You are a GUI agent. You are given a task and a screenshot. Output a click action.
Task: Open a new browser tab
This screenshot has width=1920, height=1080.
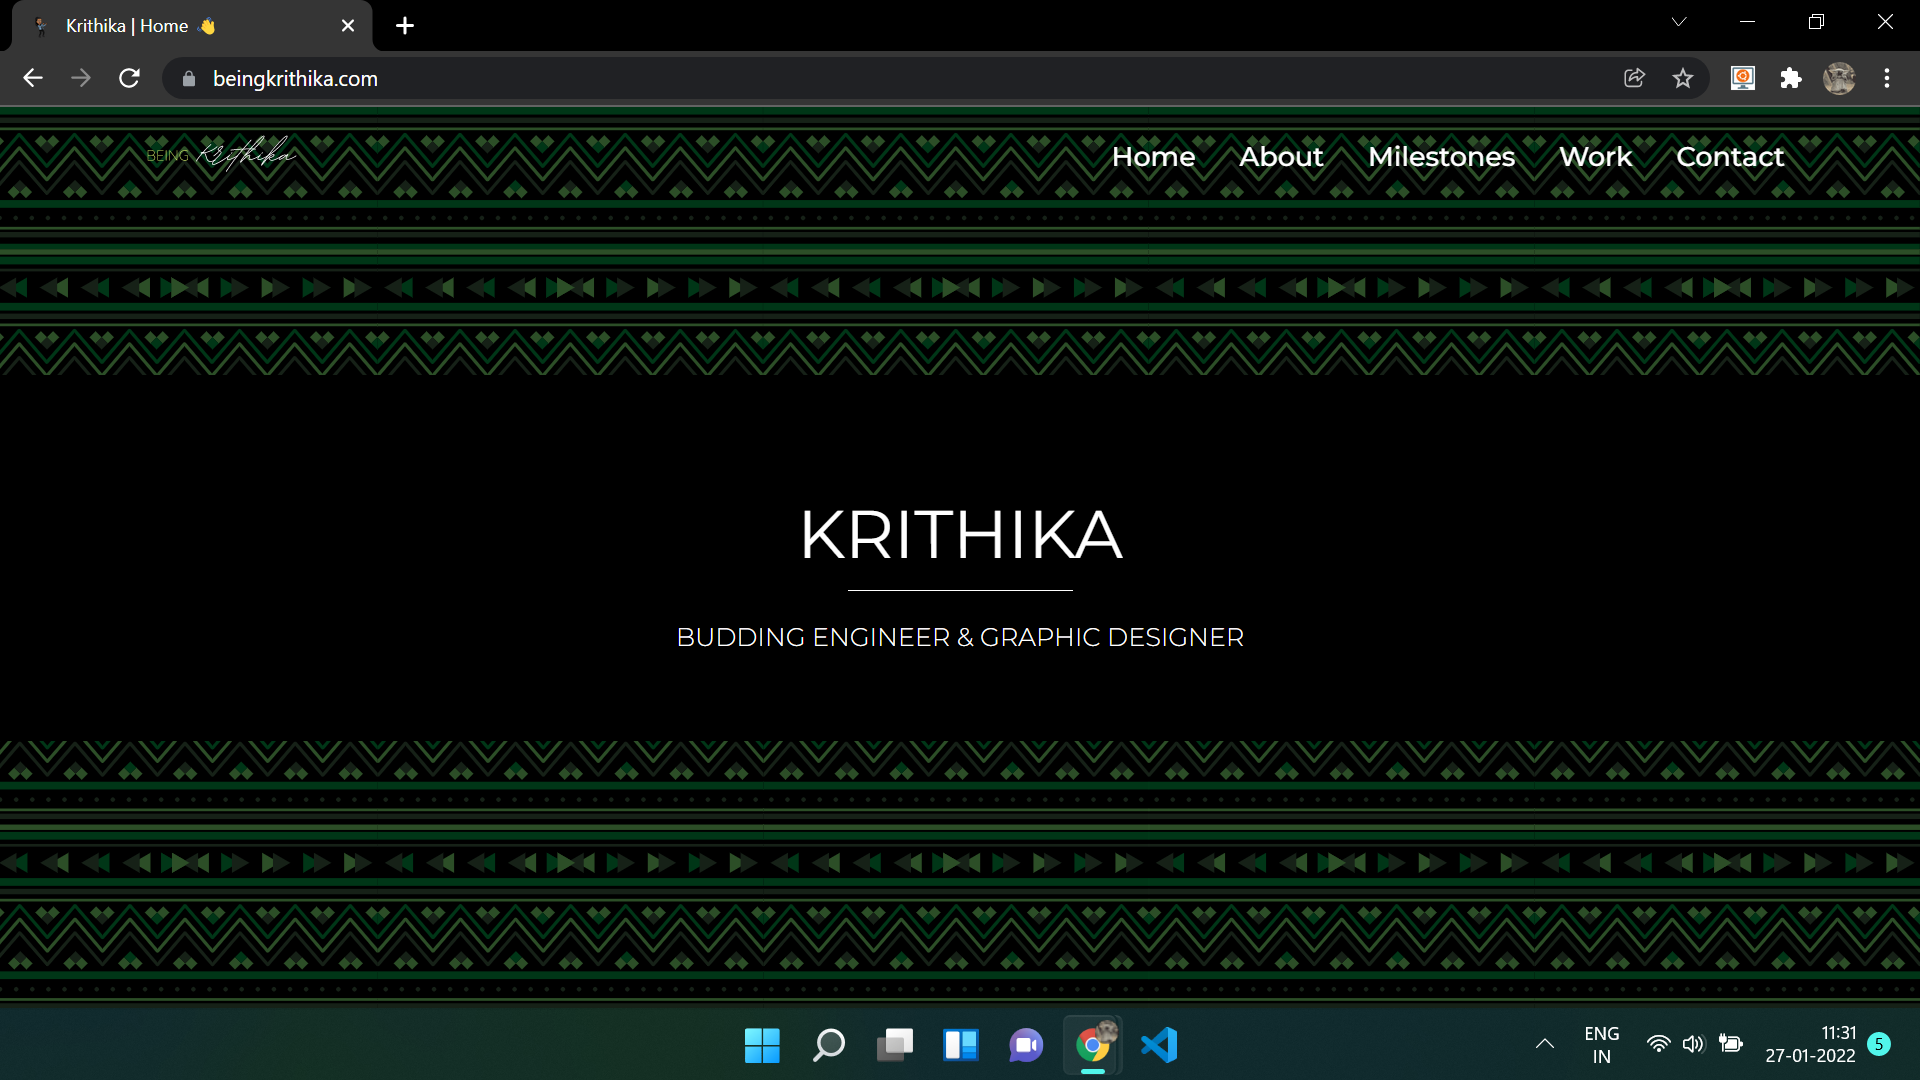coord(405,26)
